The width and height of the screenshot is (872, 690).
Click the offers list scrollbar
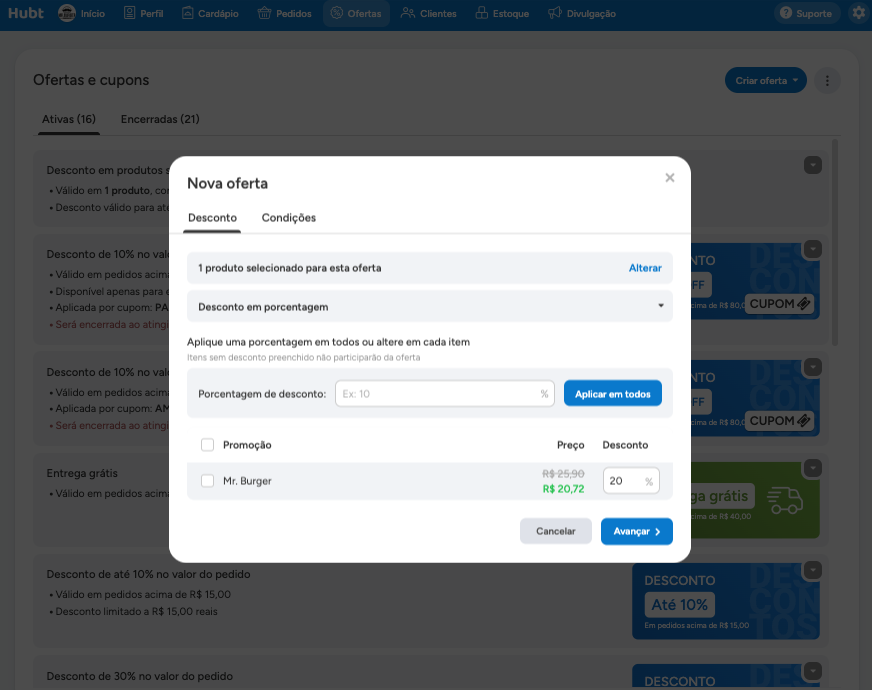pyautogui.click(x=835, y=242)
